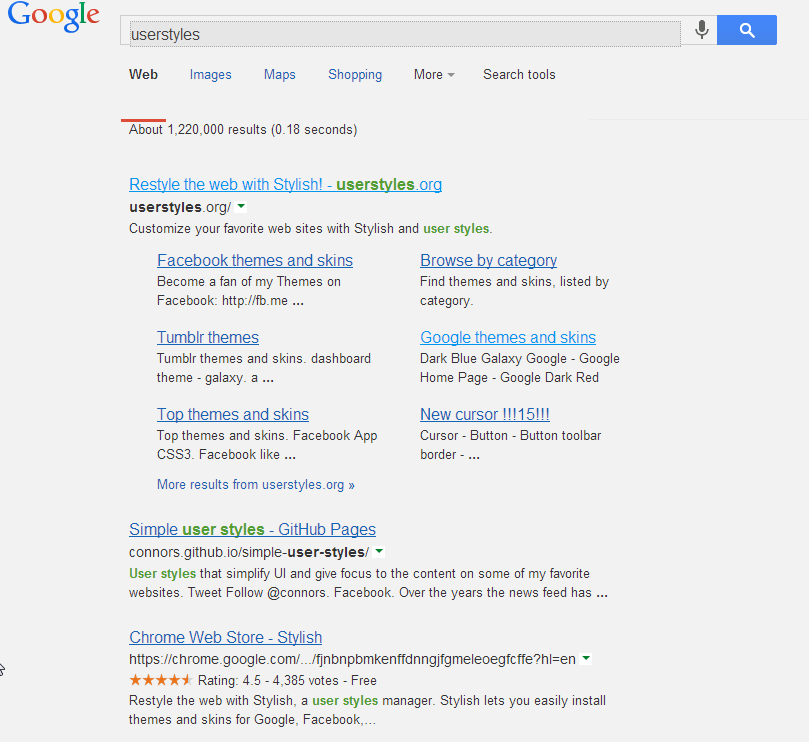Screen dimensions: 809x742
Task: Open 'Restyle the web with Stylish!' result
Action: (x=285, y=185)
